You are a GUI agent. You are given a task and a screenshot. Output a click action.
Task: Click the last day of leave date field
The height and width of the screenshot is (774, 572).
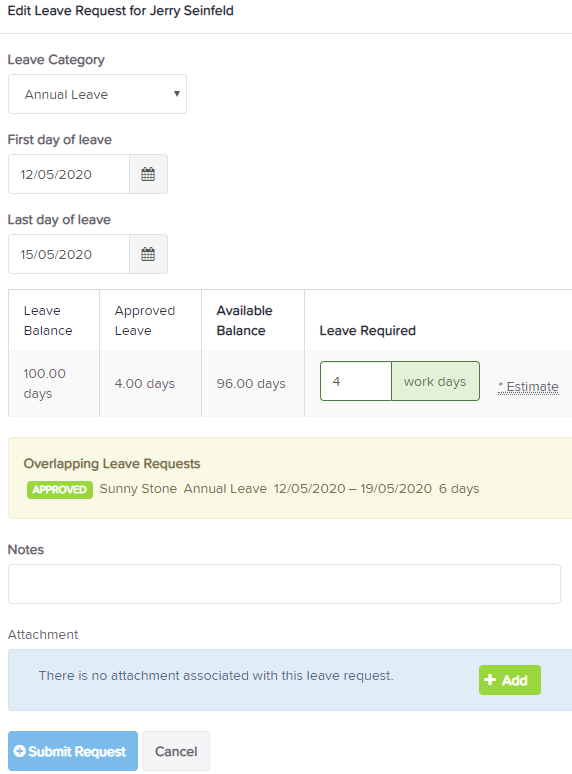click(x=69, y=254)
